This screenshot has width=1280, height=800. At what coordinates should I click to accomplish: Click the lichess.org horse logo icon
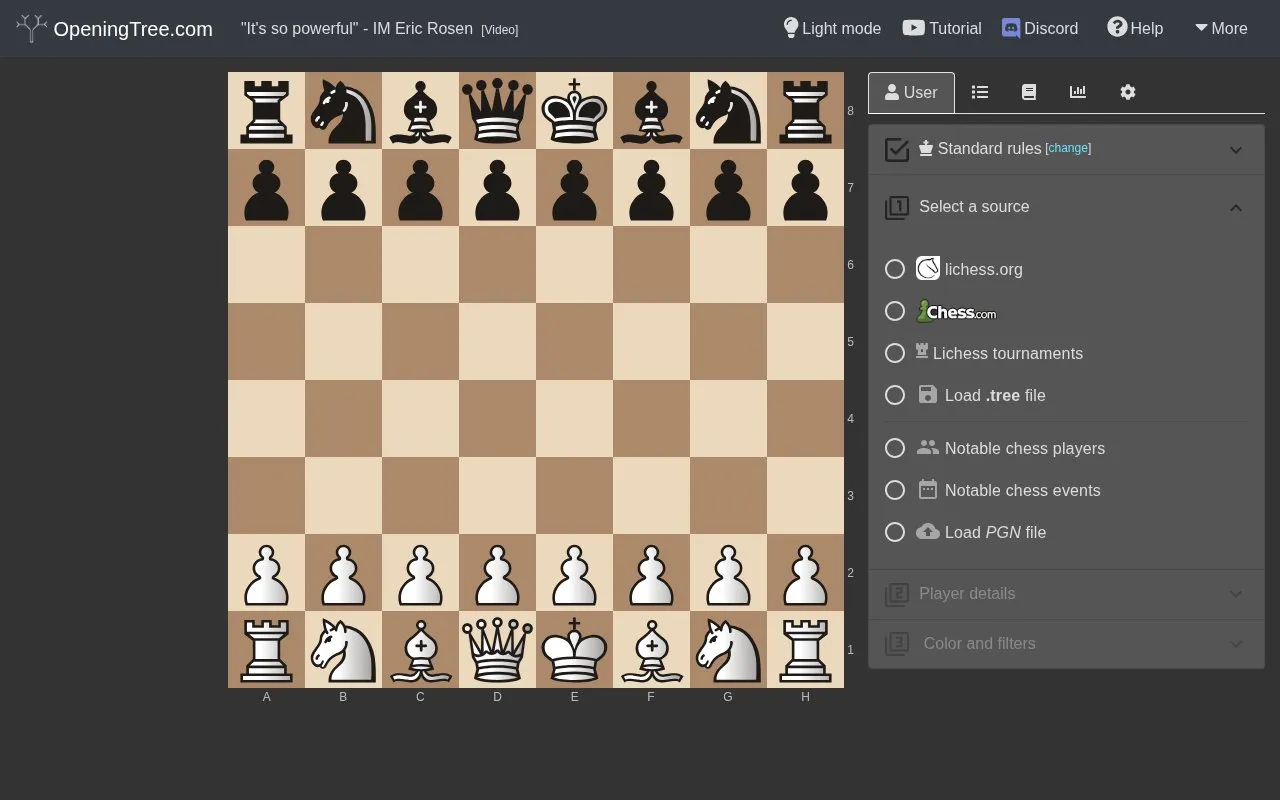(x=928, y=268)
